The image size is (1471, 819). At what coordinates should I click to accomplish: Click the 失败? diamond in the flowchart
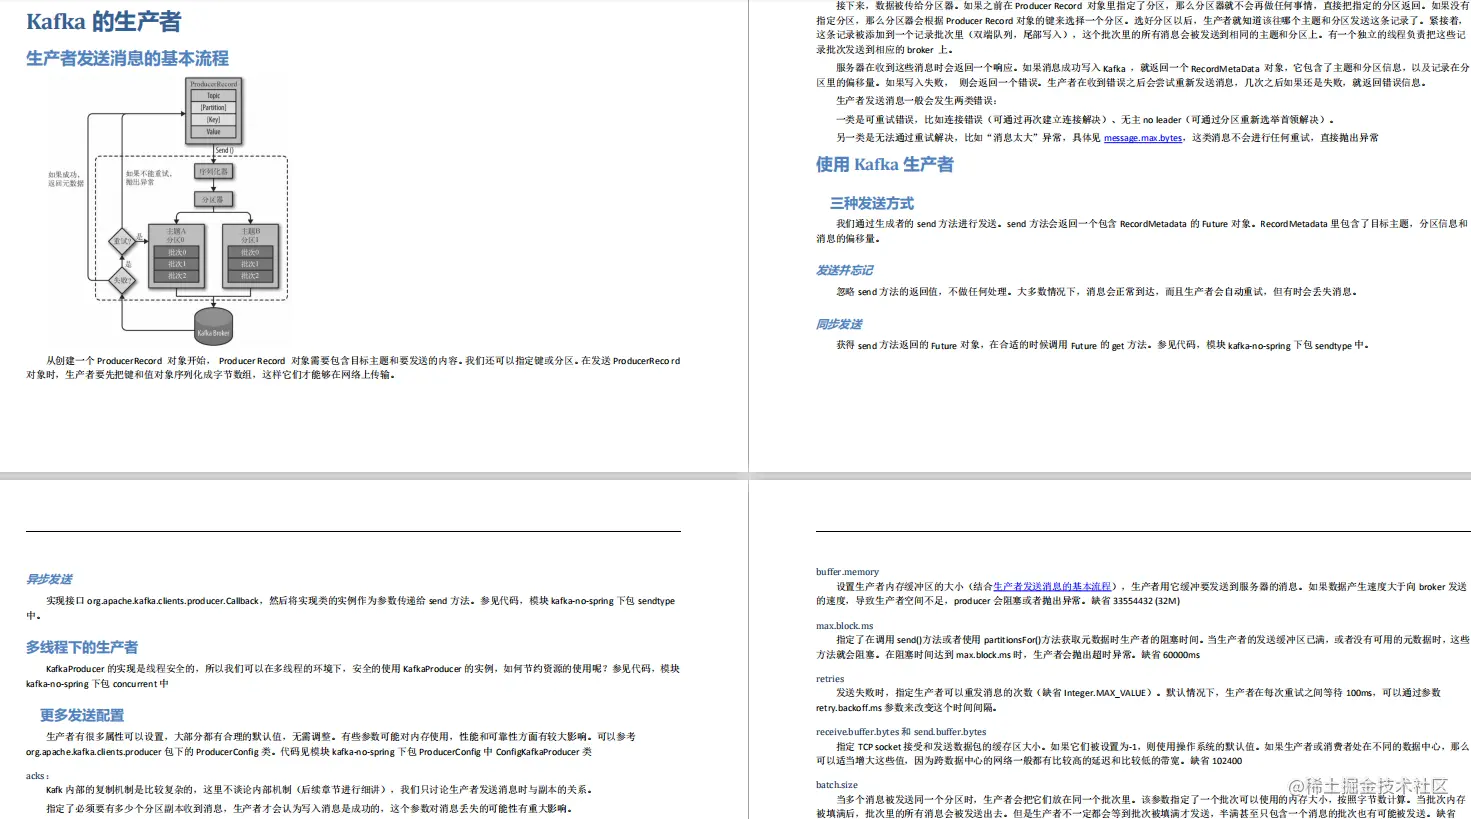[122, 278]
